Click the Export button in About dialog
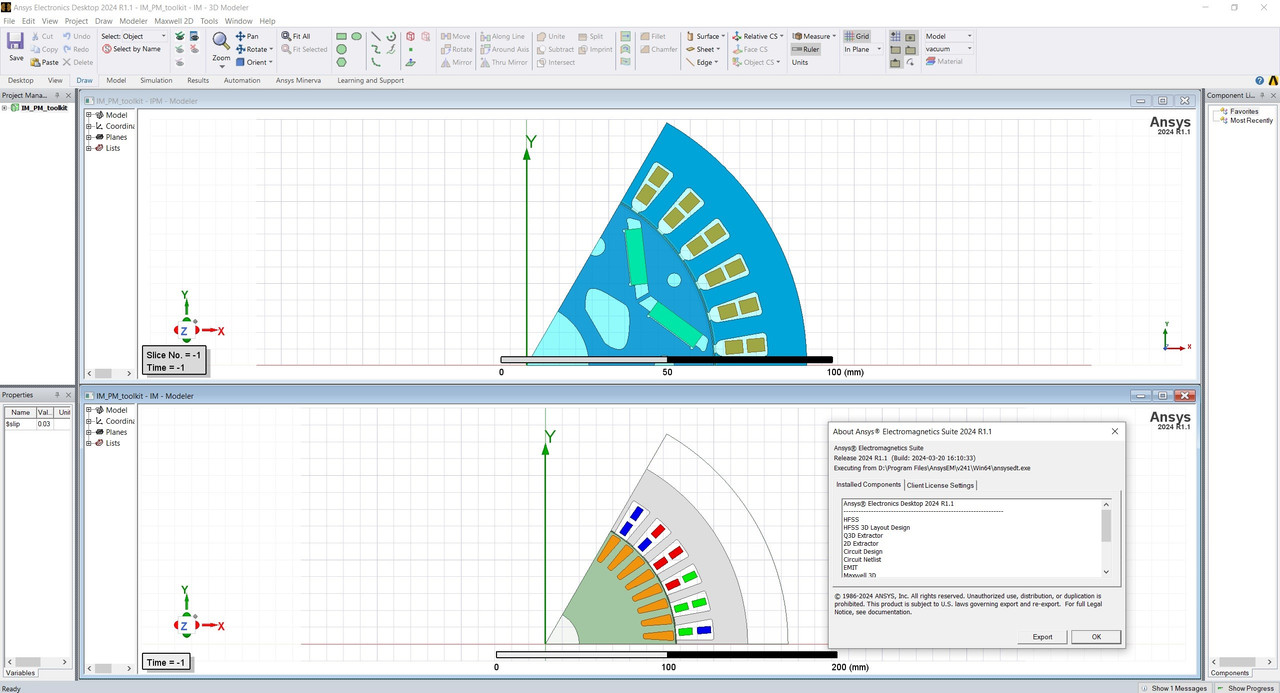 click(1042, 637)
